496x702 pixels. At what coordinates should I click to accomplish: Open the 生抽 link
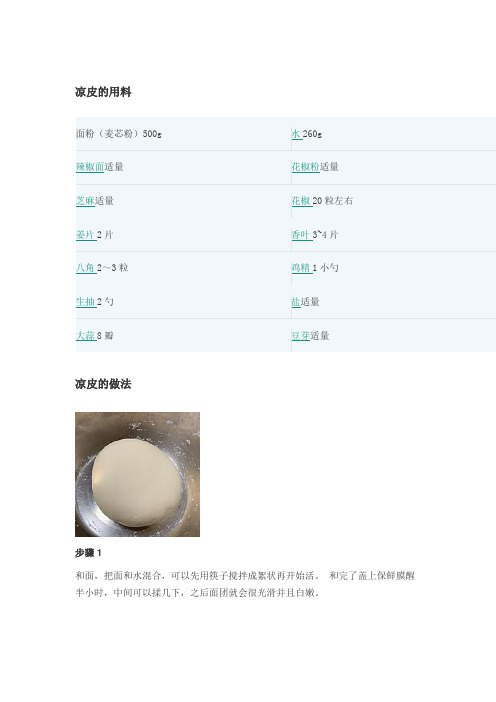coord(86,302)
